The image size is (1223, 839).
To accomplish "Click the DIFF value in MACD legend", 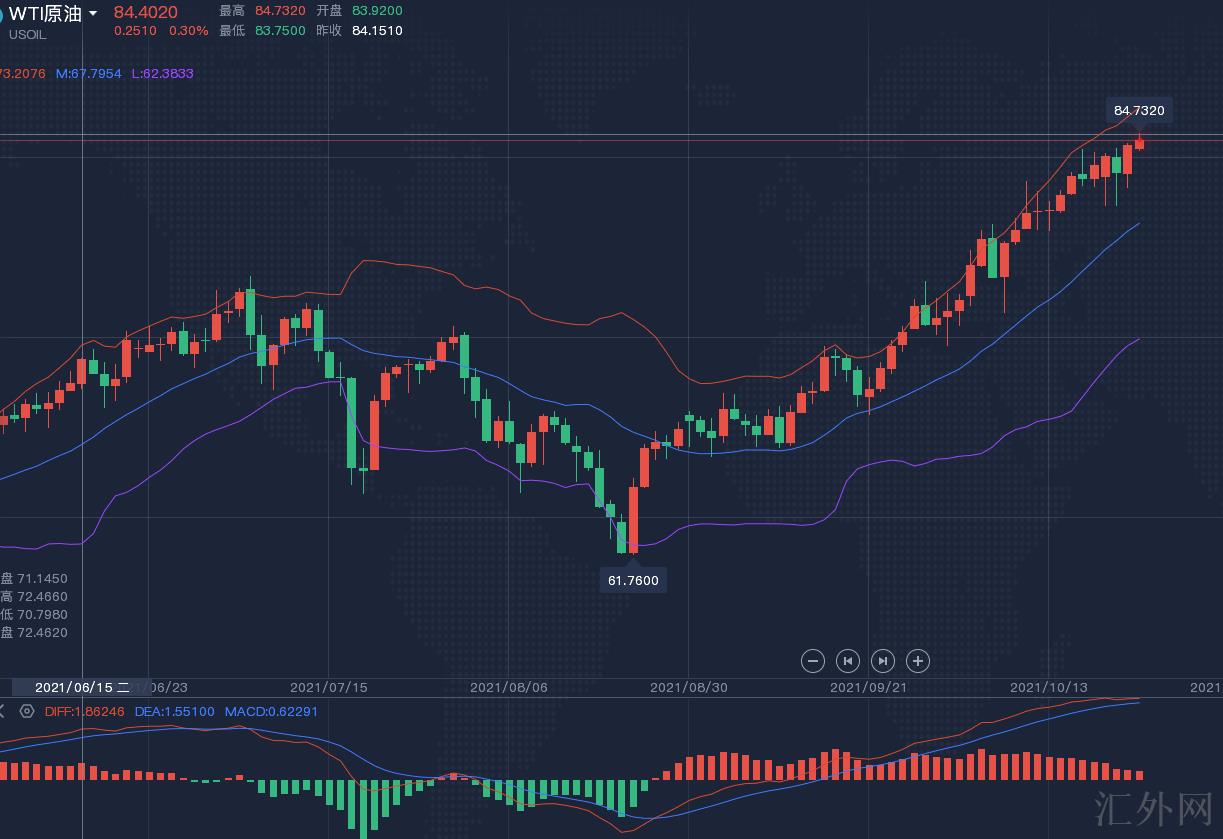I will tap(85, 711).
